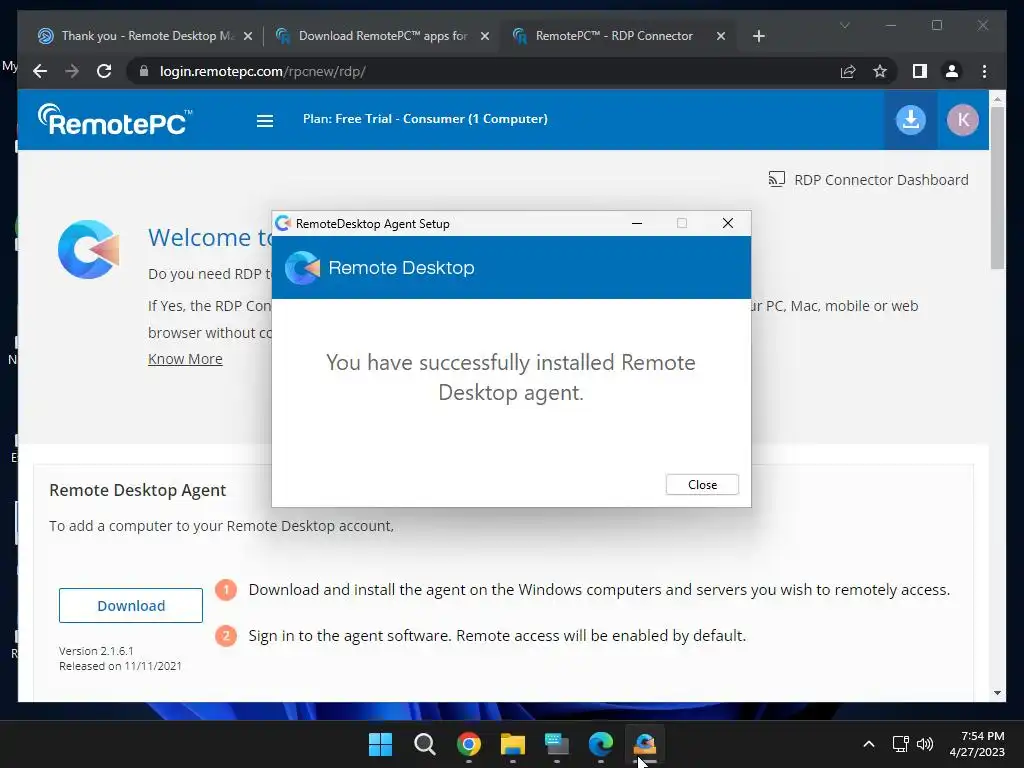Open Chrome's three-dot menu

click(984, 71)
